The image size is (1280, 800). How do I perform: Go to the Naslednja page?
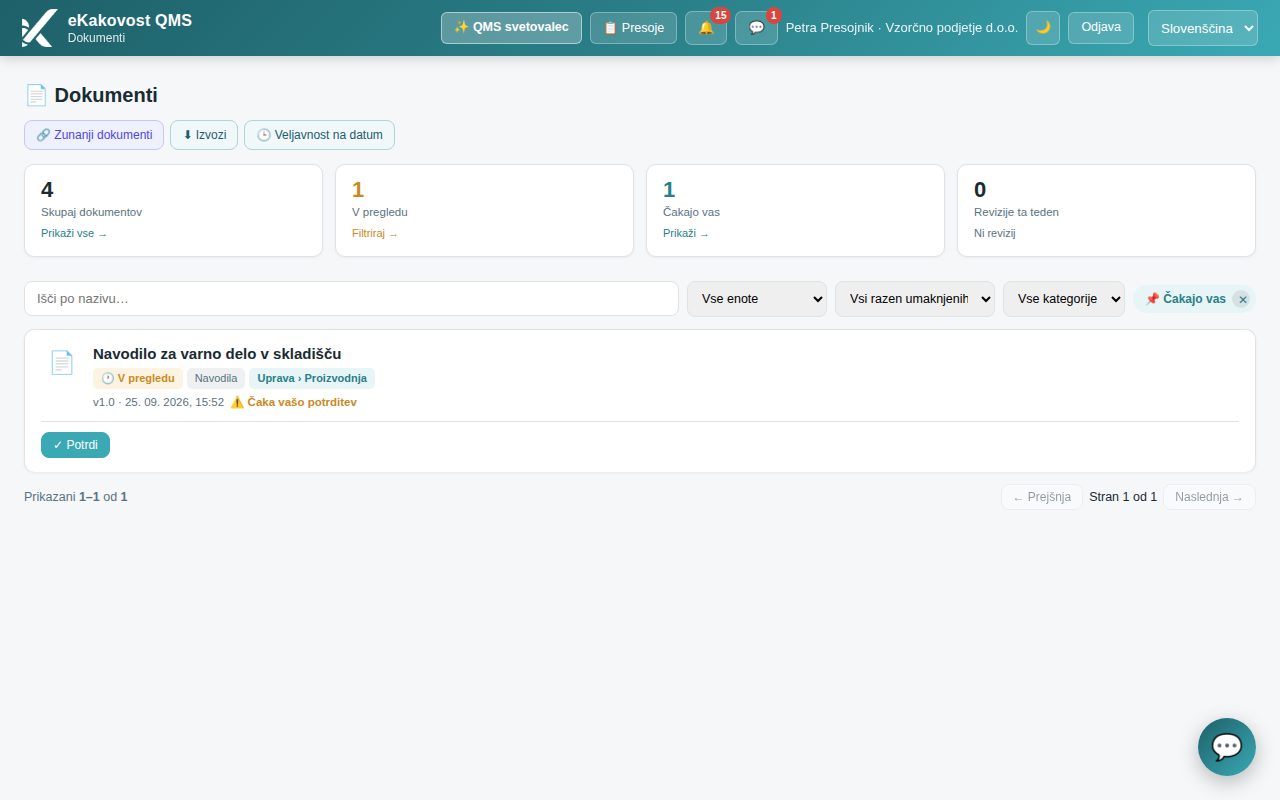pos(1209,497)
